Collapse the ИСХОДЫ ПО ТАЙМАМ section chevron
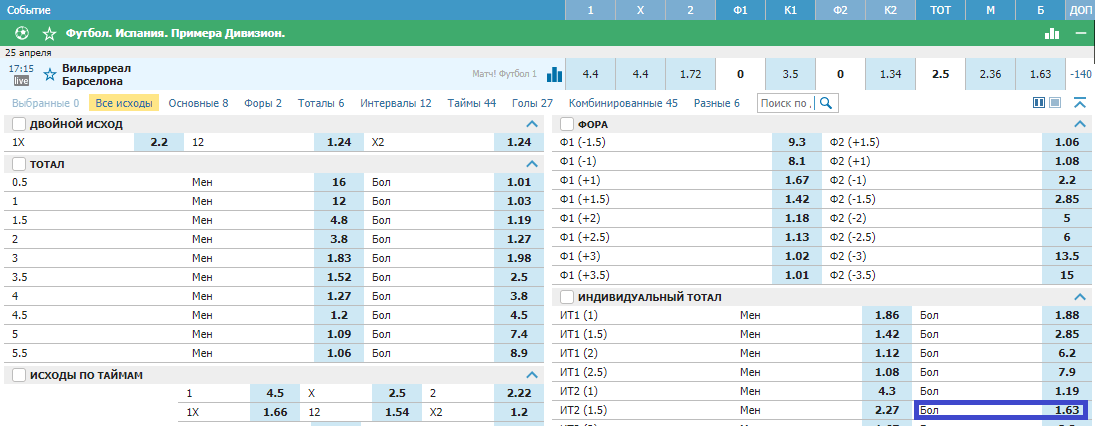 (x=531, y=375)
